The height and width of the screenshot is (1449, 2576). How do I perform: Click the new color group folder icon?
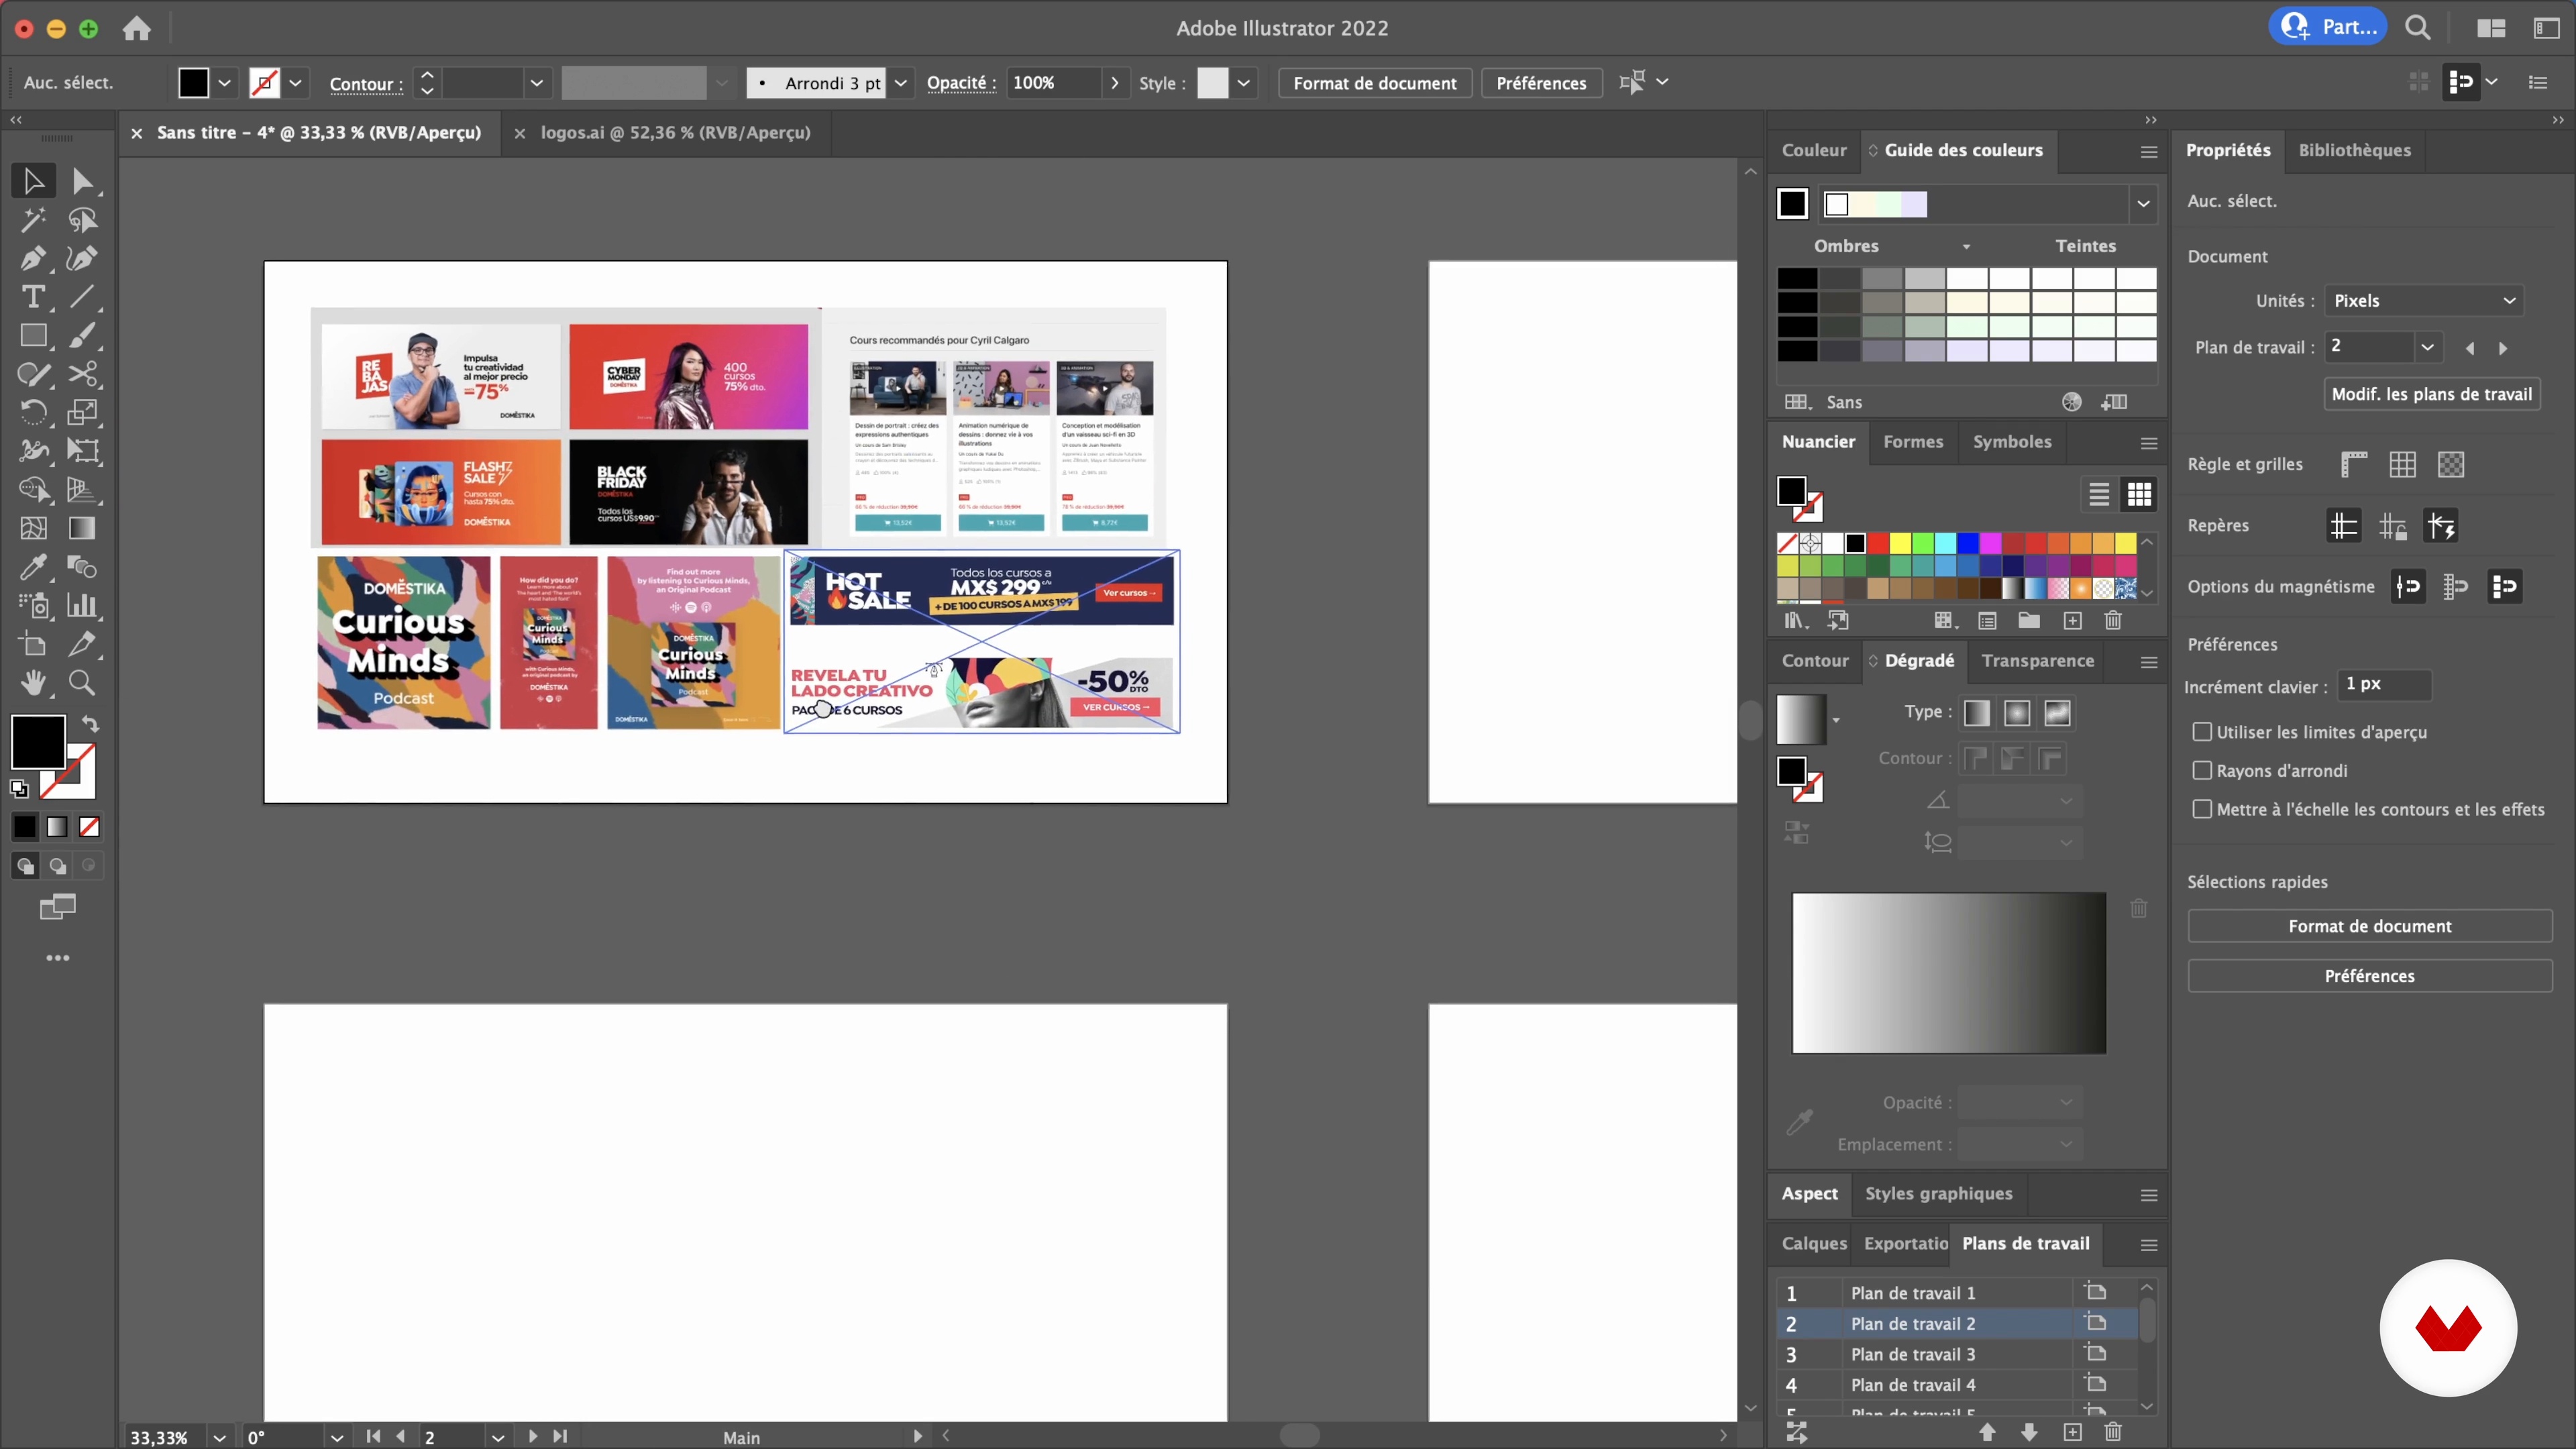[2029, 620]
